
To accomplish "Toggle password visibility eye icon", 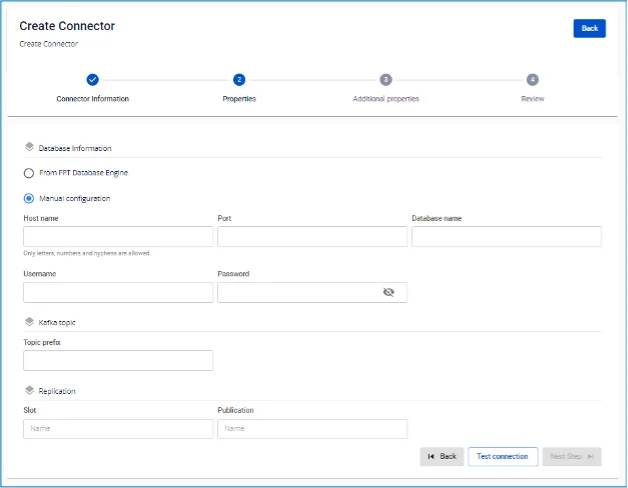I will [x=388, y=292].
